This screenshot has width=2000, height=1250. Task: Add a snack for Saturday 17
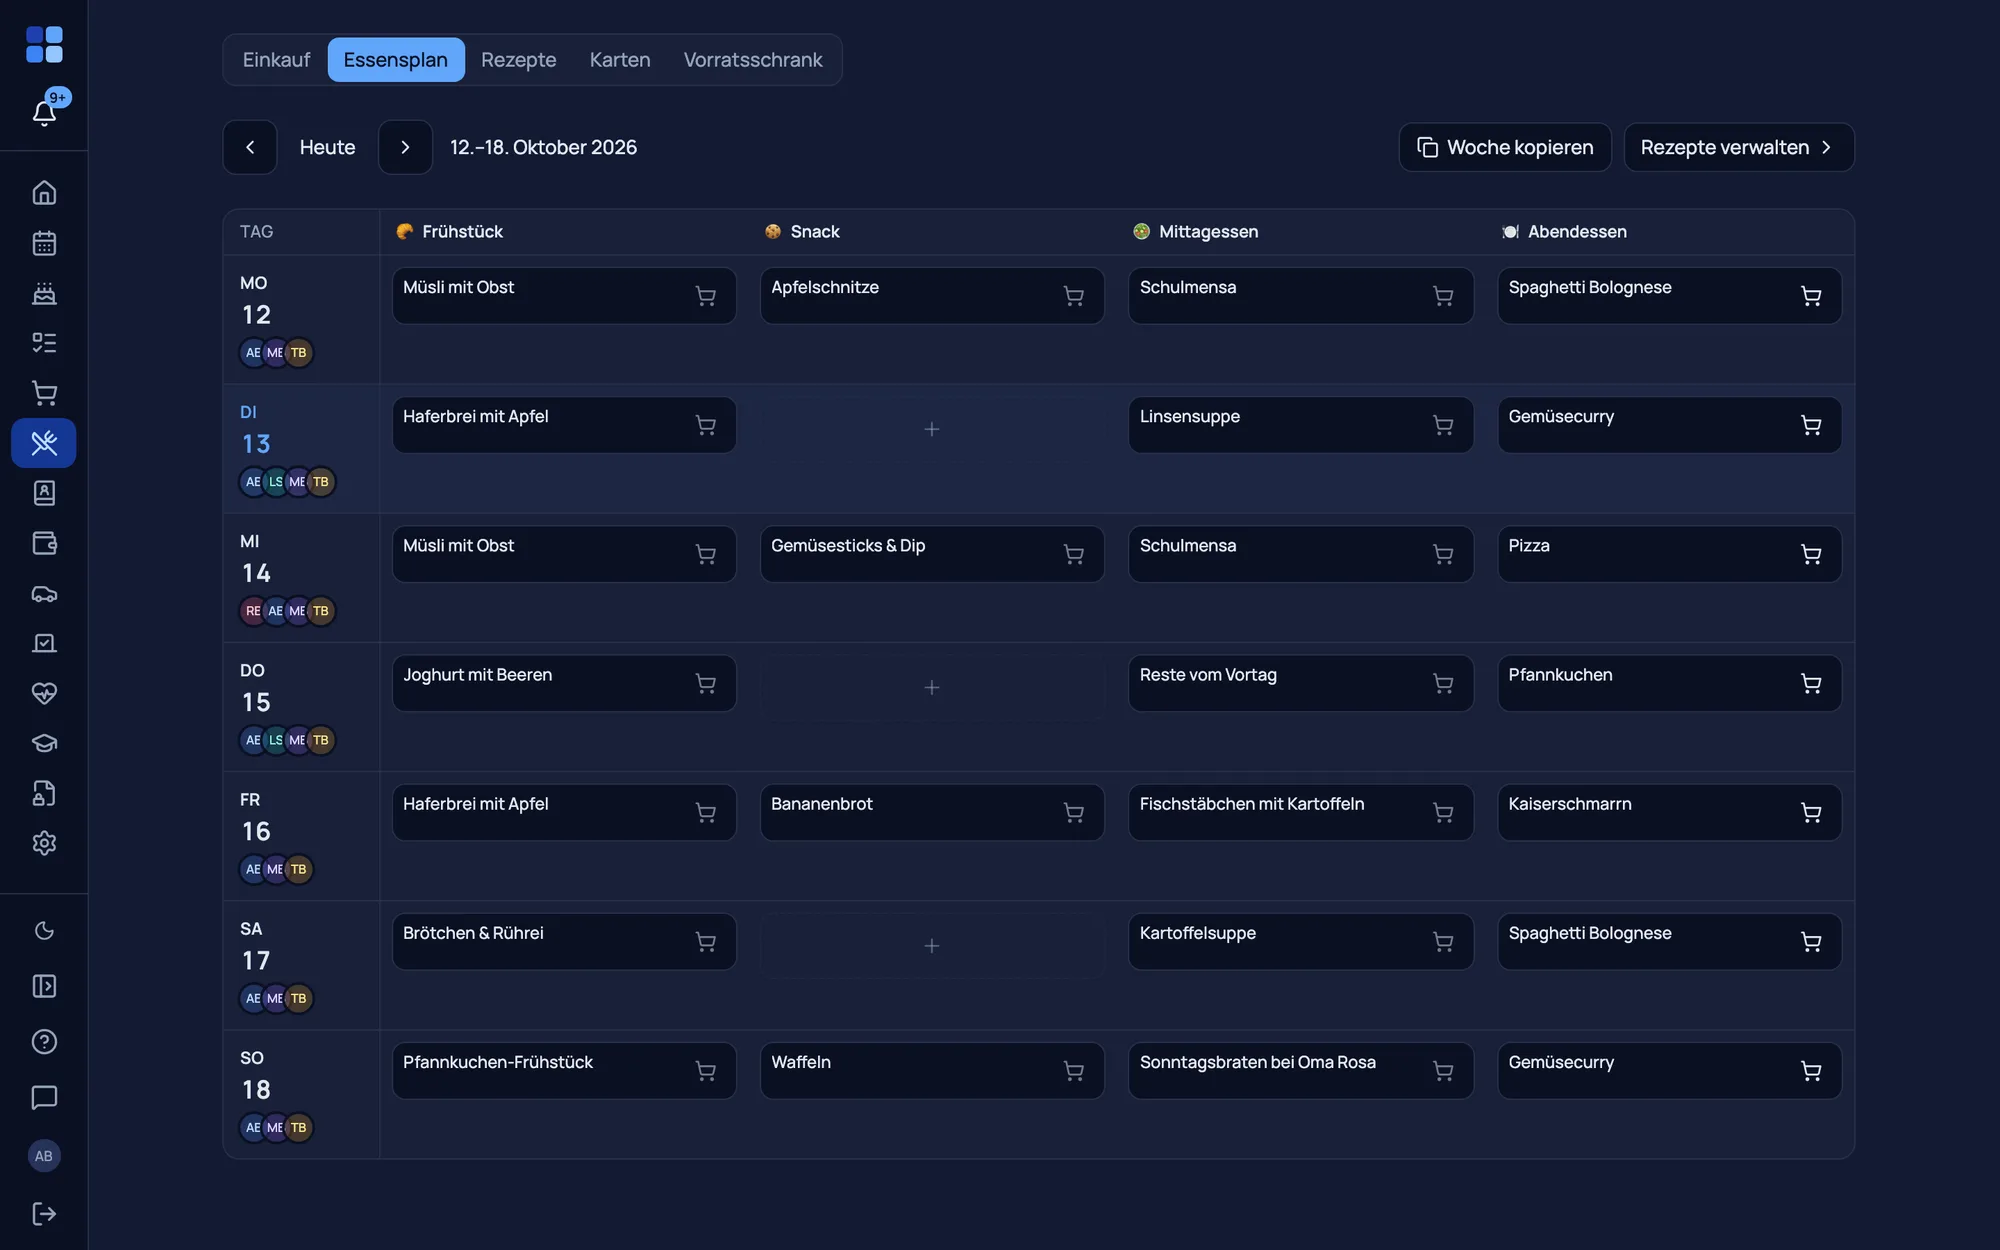(x=932, y=945)
